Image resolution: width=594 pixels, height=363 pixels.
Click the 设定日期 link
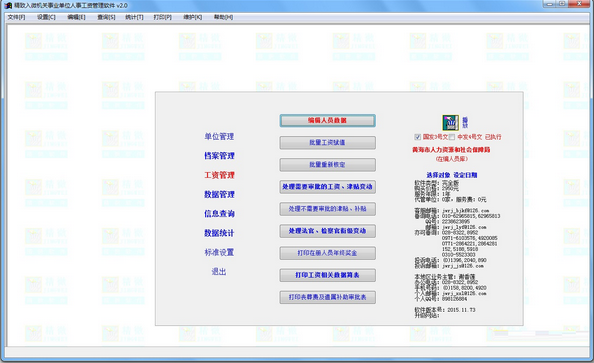pos(465,175)
